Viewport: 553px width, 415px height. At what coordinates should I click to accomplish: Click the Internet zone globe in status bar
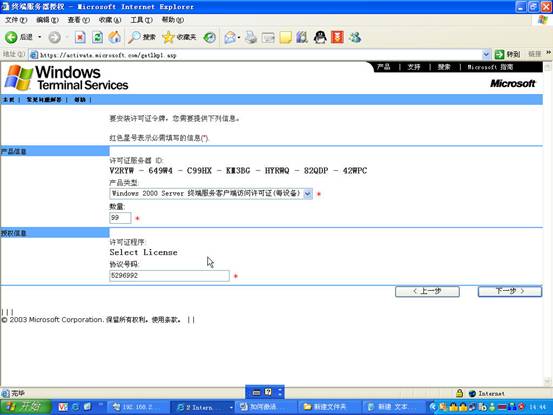[472, 393]
